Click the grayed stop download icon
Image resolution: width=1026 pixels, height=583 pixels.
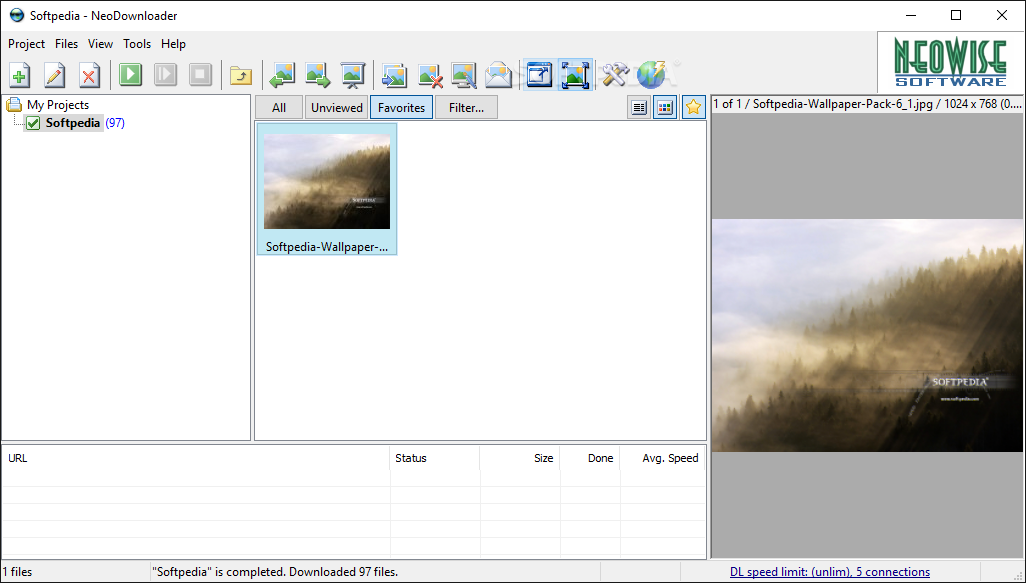click(x=200, y=75)
